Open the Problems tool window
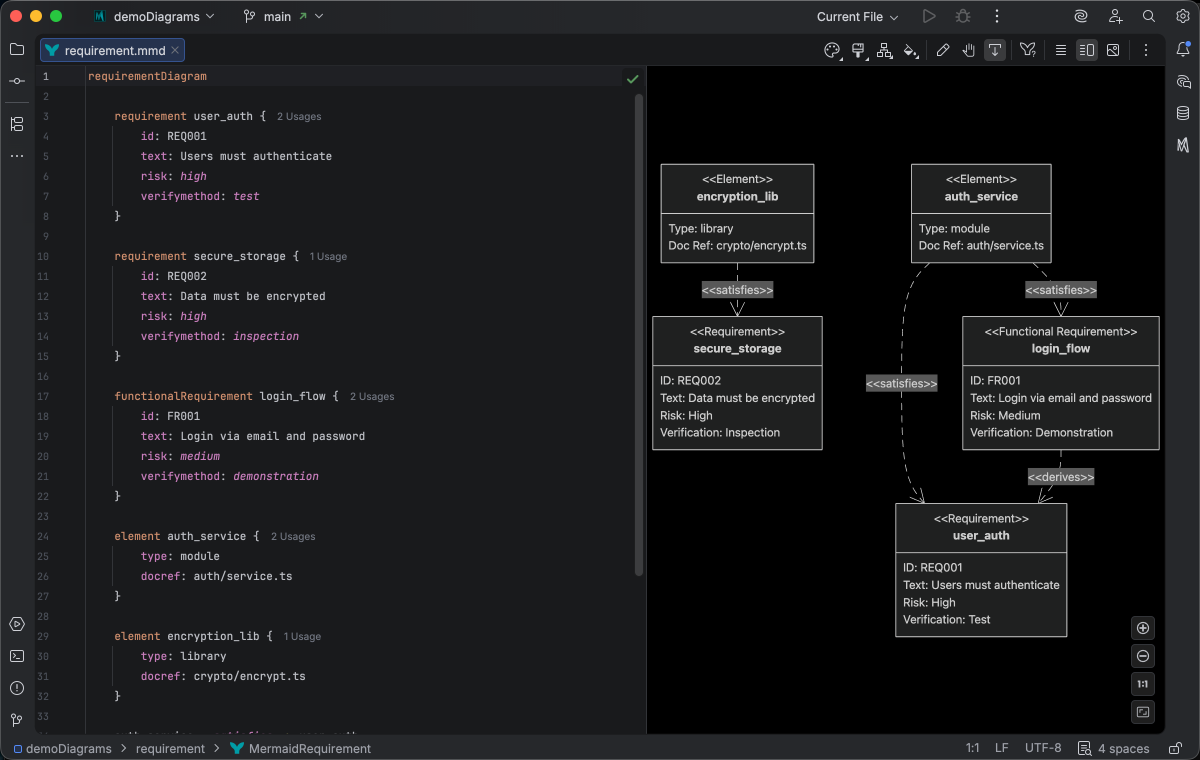Image resolution: width=1200 pixels, height=760 pixels. click(x=17, y=688)
